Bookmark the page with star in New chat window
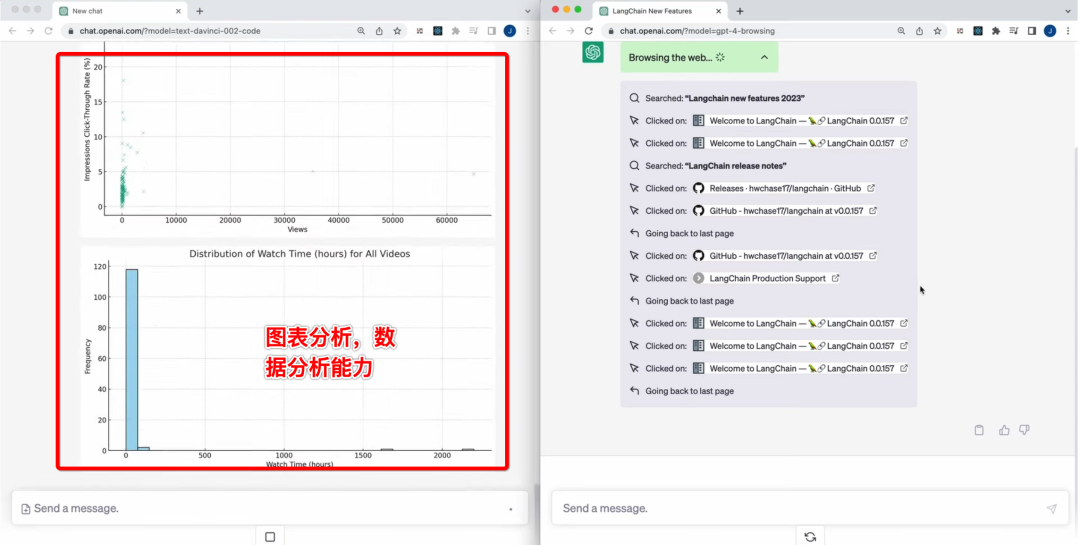Image resolution: width=1080 pixels, height=545 pixels. pos(397,31)
